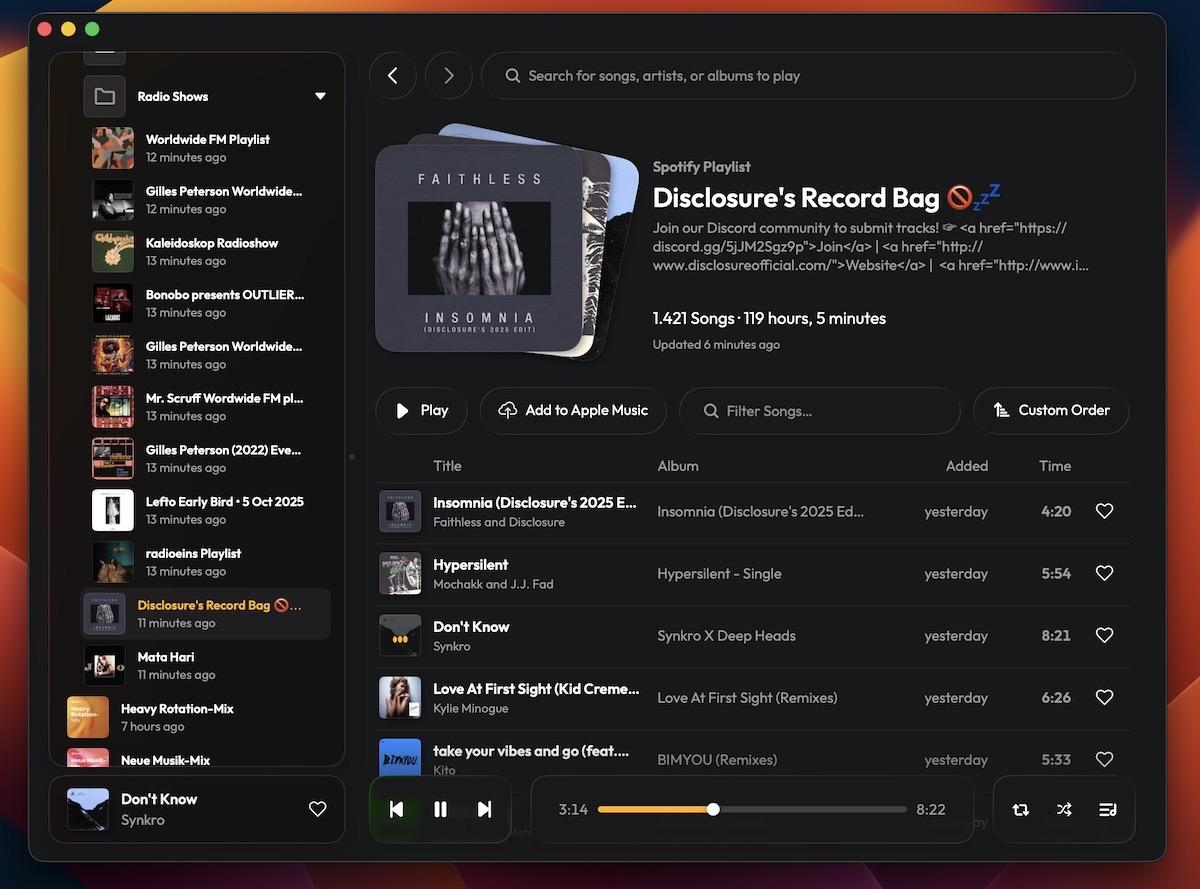Open Lefto Early Bird 5 Oct 2025
Image resolution: width=1200 pixels, height=889 pixels.
(x=205, y=511)
